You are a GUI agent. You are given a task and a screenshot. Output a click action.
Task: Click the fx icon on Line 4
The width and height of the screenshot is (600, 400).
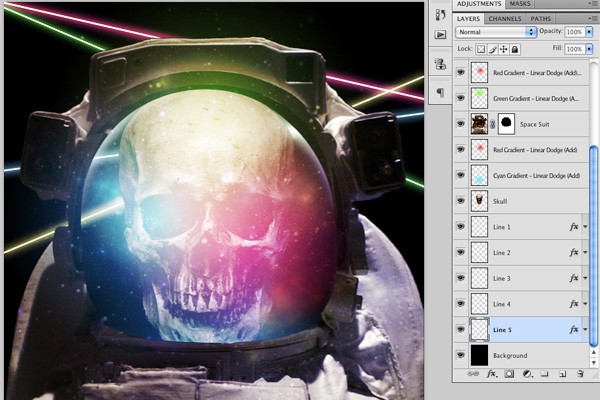click(x=574, y=304)
